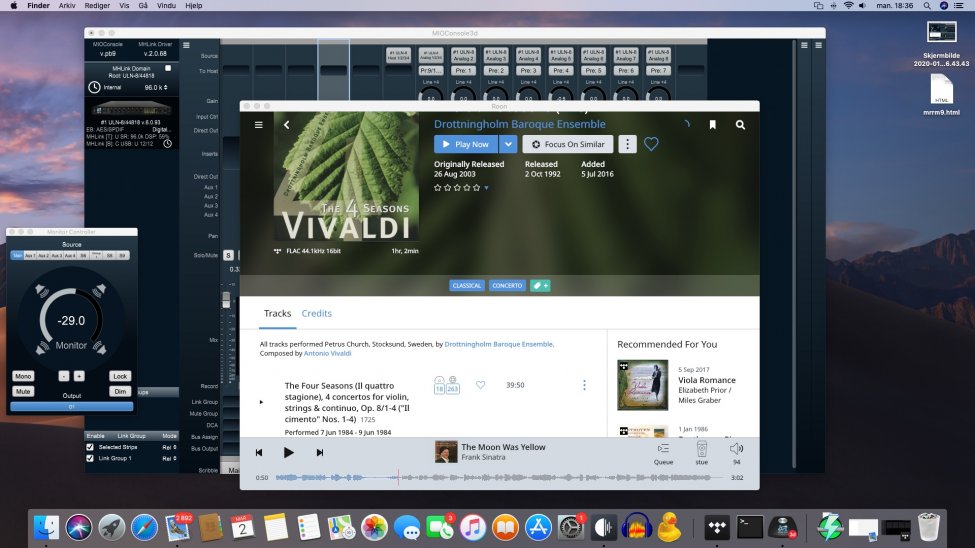Expand star rating dropdown arrow
The height and width of the screenshot is (548, 975).
[x=486, y=187]
